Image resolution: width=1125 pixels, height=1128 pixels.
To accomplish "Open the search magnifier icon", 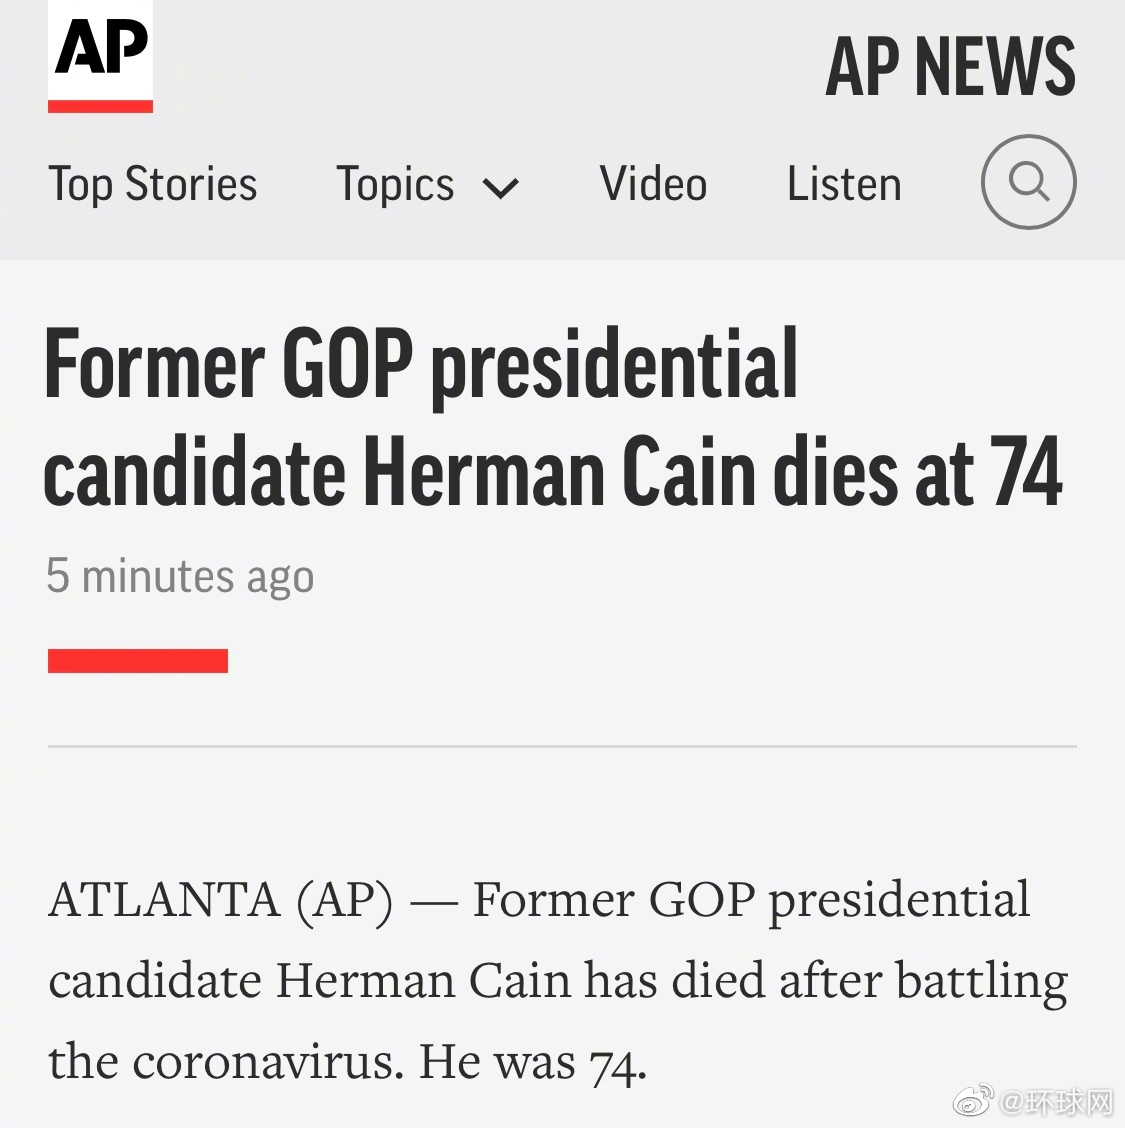I will (1028, 182).
